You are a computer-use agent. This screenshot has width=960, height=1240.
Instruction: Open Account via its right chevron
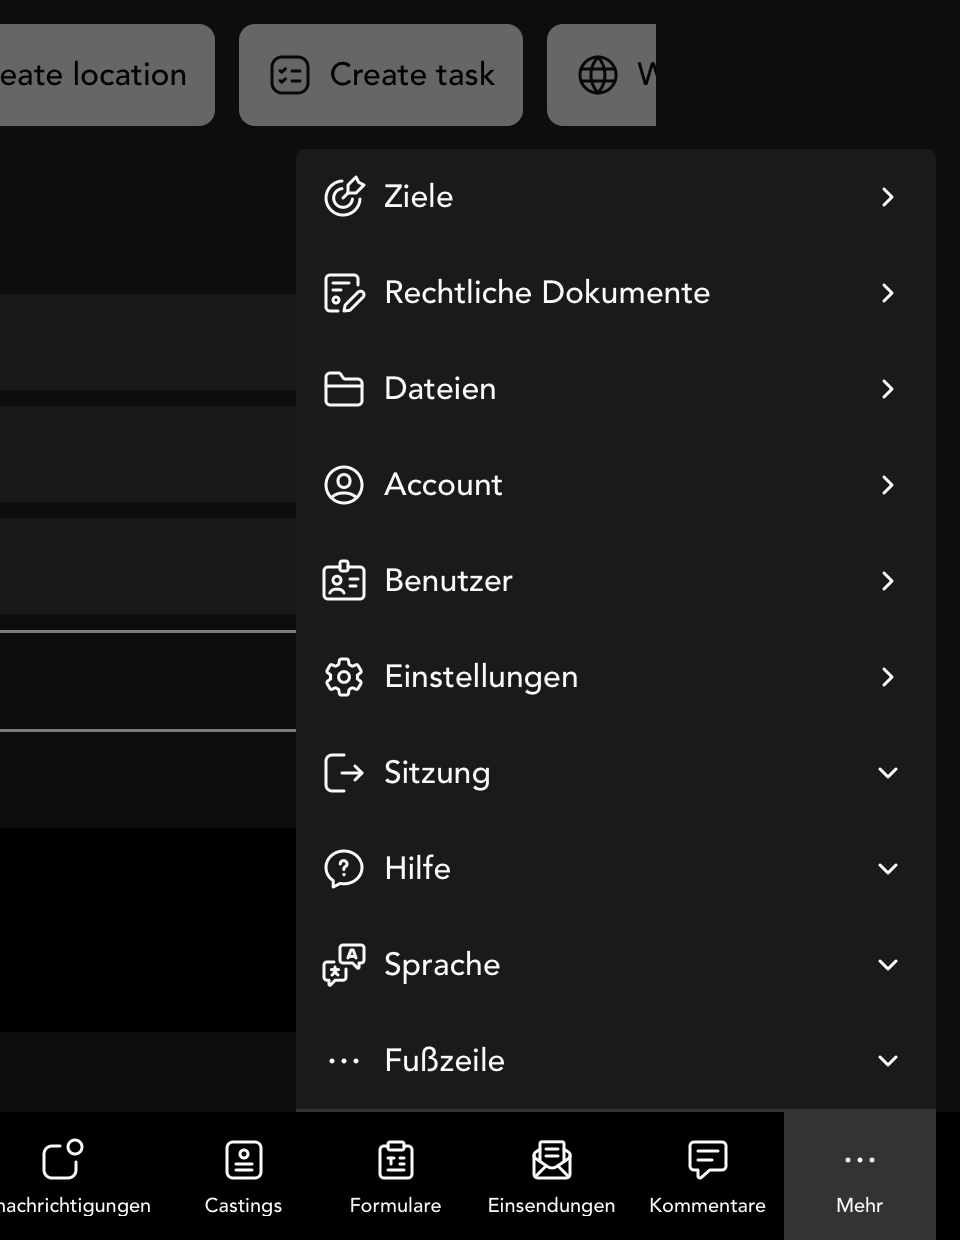pos(888,485)
